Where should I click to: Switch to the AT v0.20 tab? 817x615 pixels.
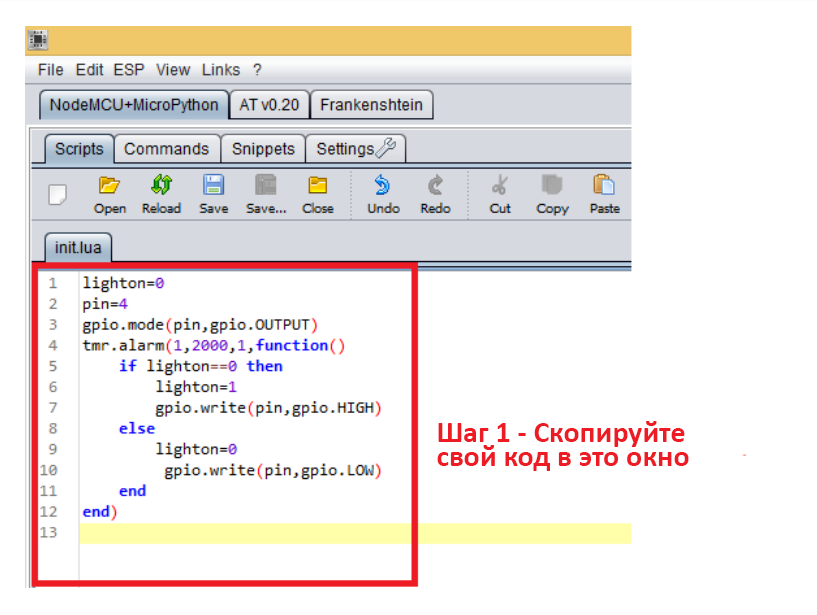point(269,105)
